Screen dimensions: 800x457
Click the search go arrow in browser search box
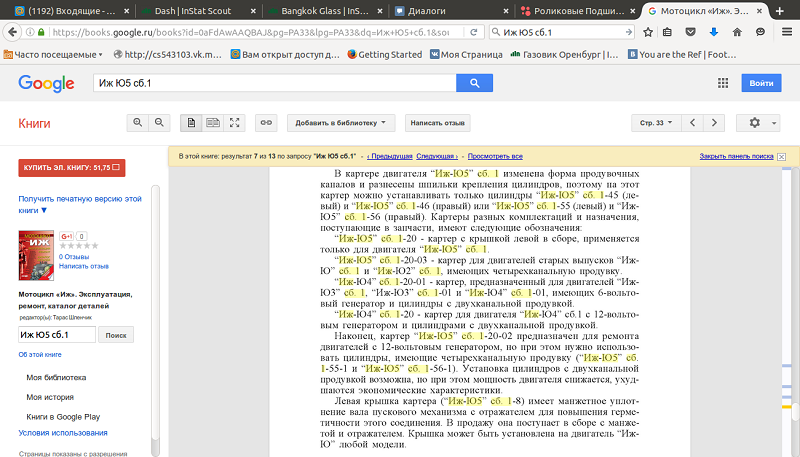click(629, 32)
